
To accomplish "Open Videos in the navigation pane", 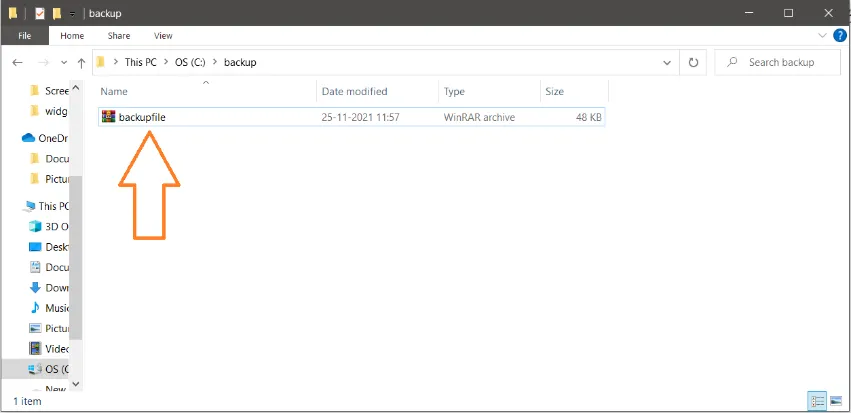I will [49, 348].
